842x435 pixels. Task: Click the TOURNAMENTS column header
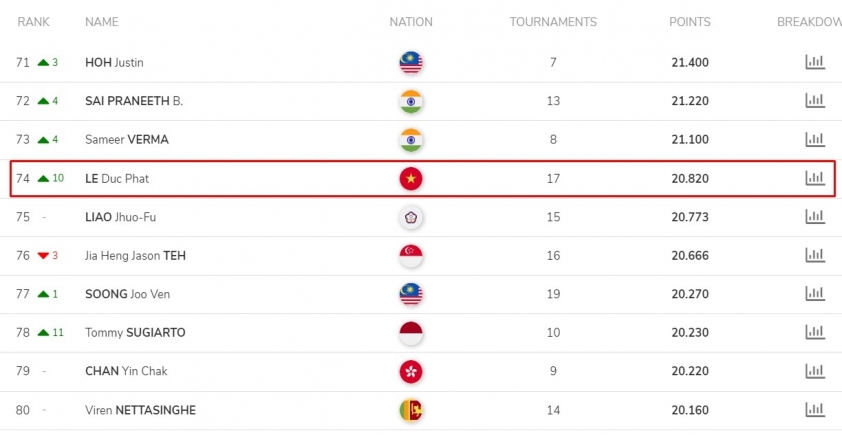pos(553,22)
